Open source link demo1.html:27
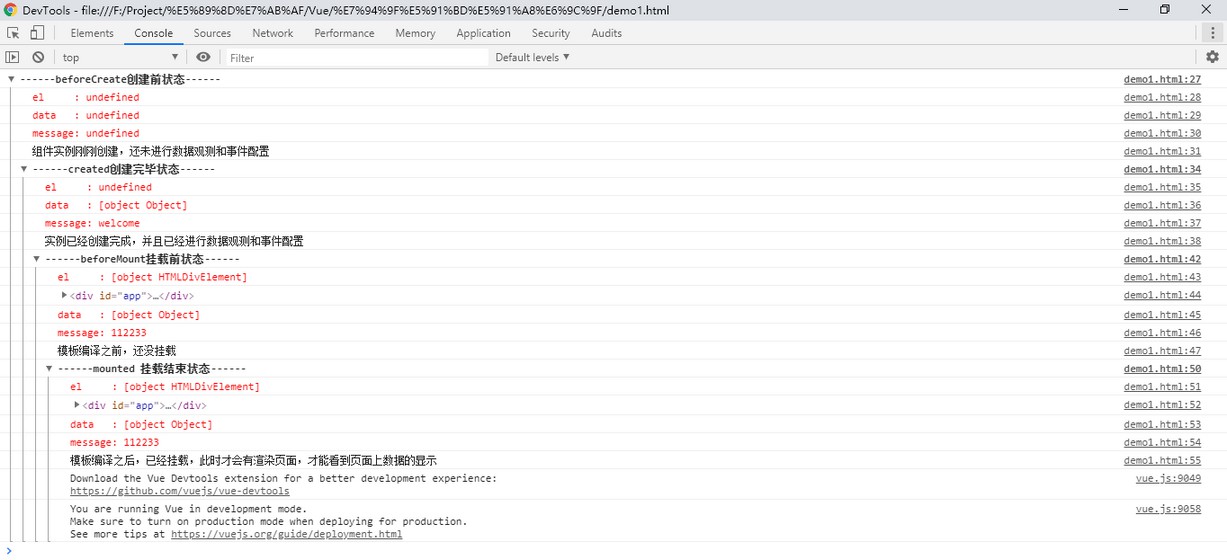1227x560 pixels. (x=1162, y=79)
